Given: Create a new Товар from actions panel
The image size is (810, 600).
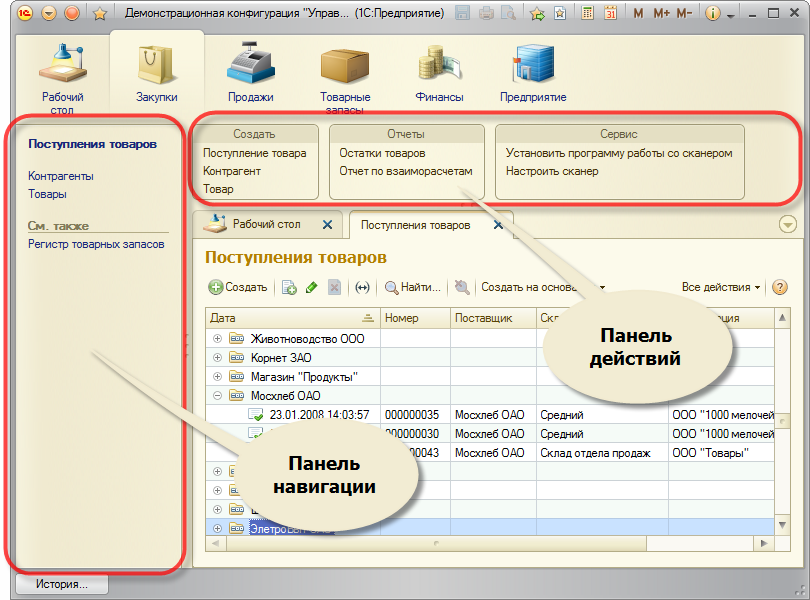Looking at the screenshot, I should click(x=218, y=189).
